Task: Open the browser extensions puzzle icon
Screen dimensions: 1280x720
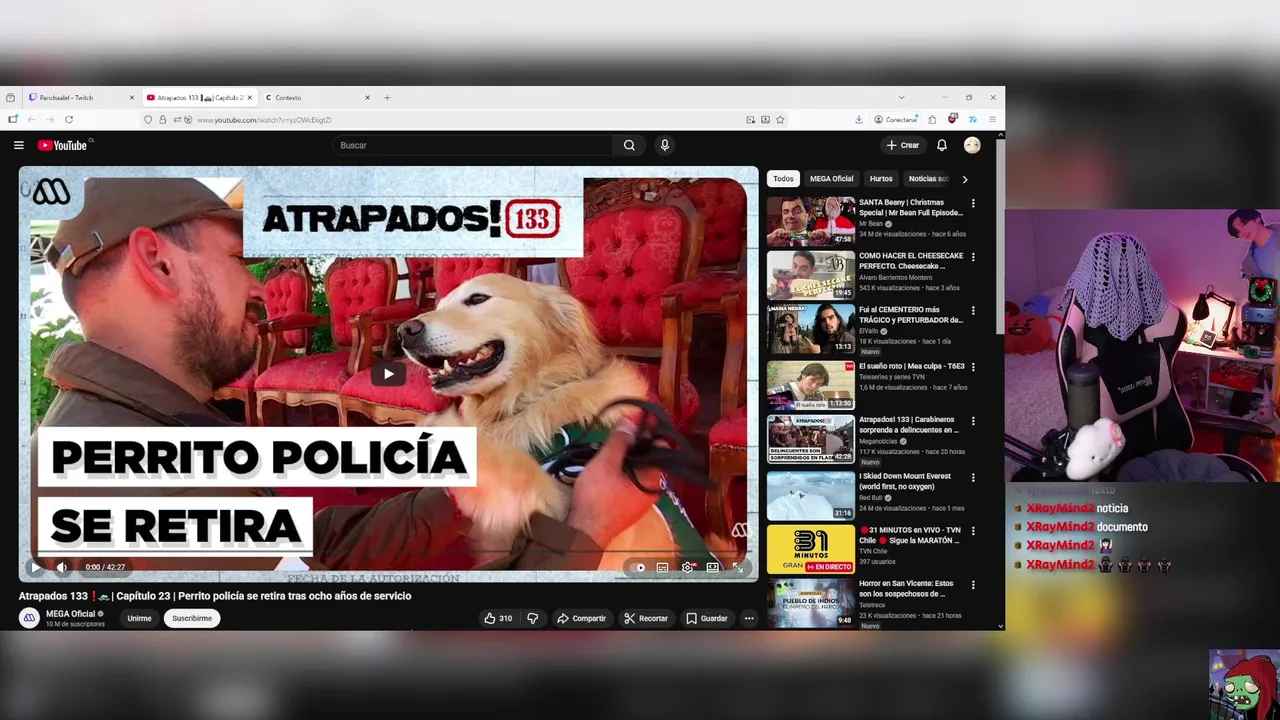Action: [x=932, y=120]
